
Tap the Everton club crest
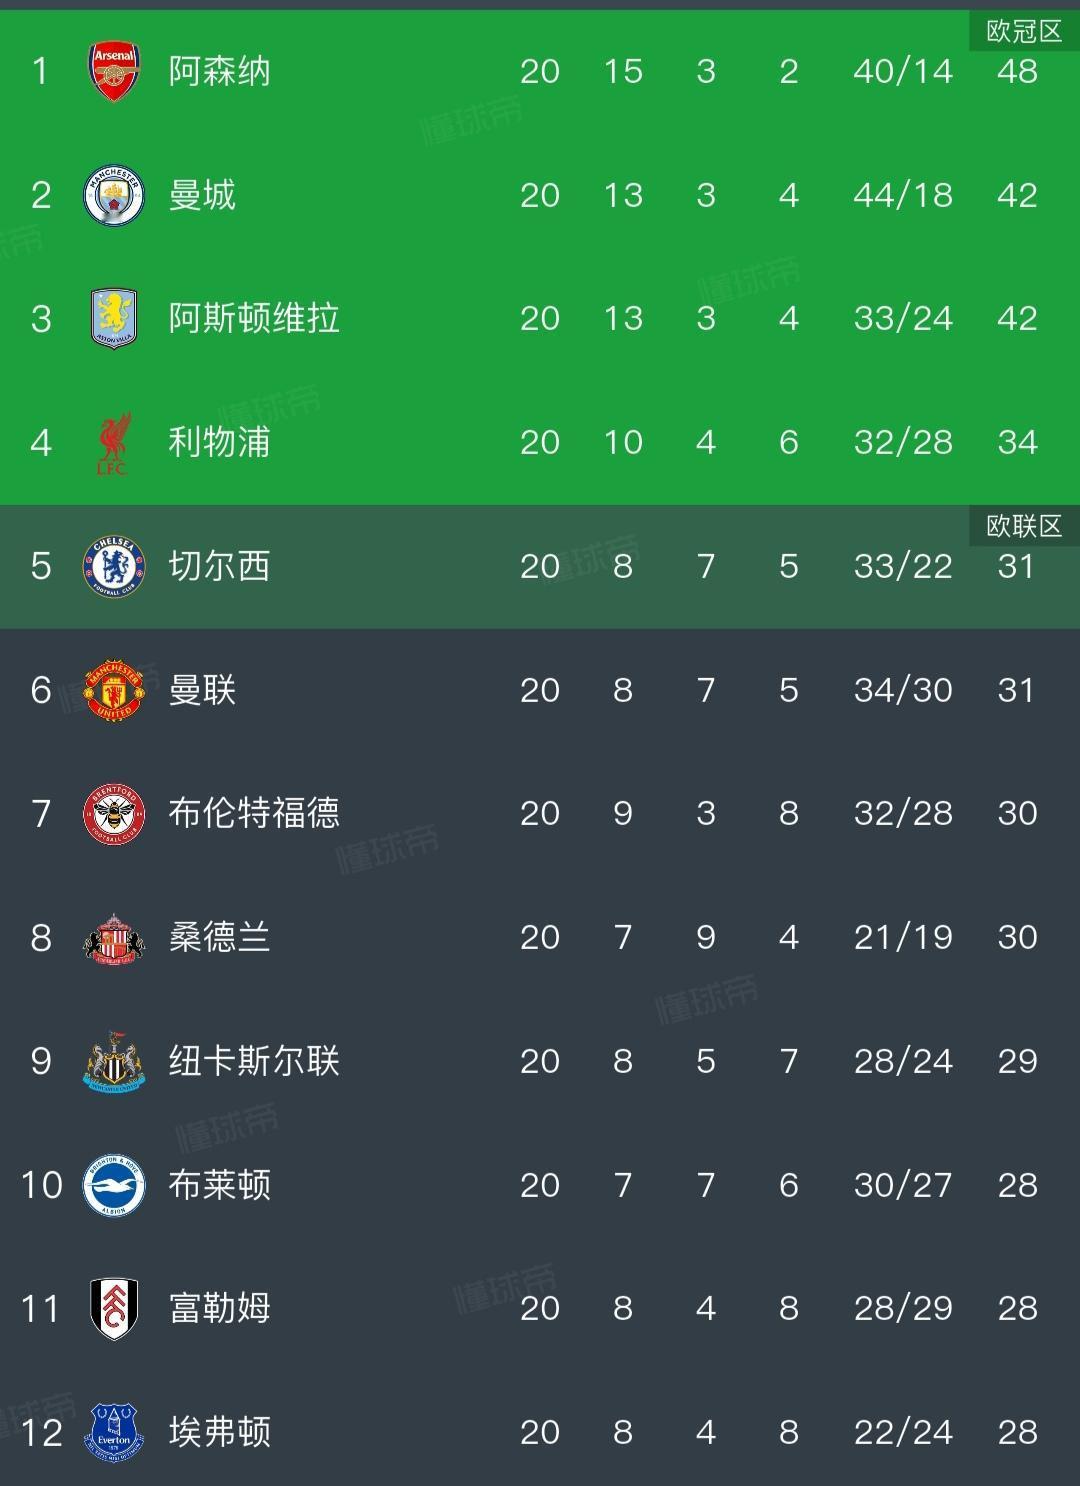point(114,1432)
